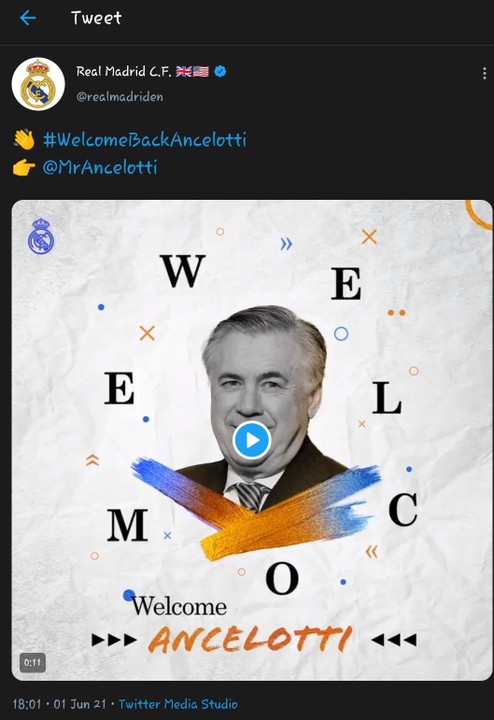Screen dimensions: 494x720
Task: Click the pointing hand emoji
Action: click(24, 168)
